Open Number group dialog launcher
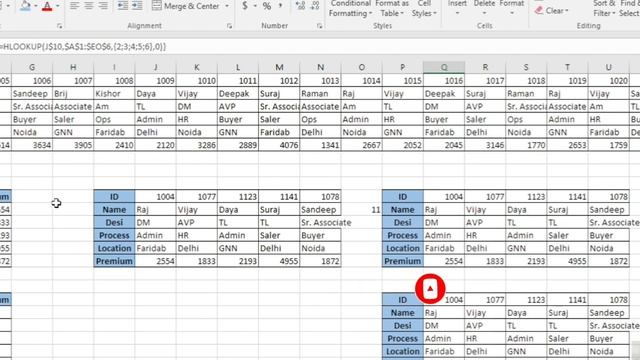This screenshot has width=640, height=360. pos(319,26)
